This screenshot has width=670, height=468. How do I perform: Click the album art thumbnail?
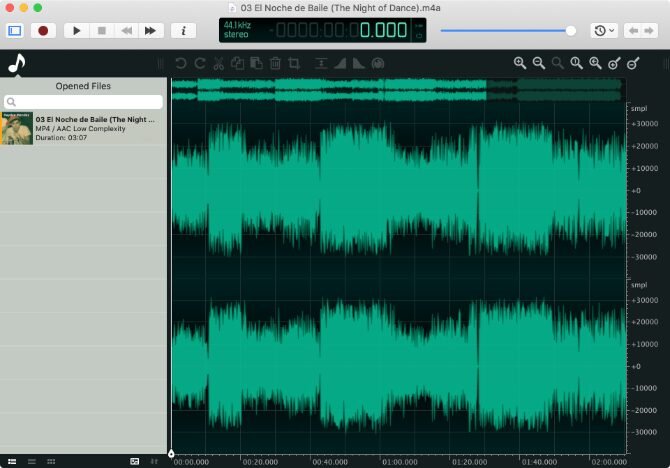[17, 128]
